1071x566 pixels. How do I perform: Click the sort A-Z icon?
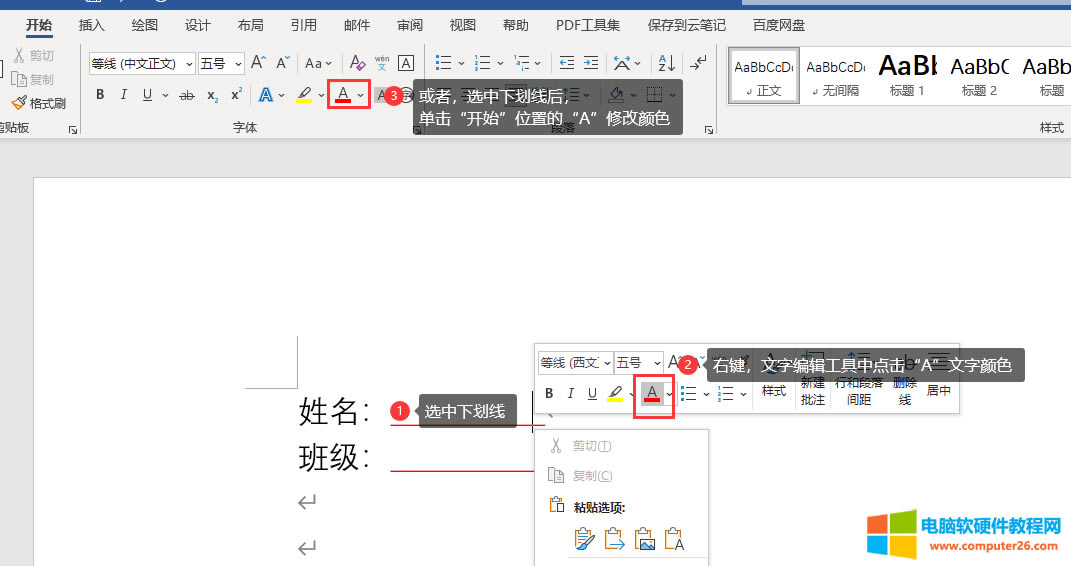[x=667, y=63]
